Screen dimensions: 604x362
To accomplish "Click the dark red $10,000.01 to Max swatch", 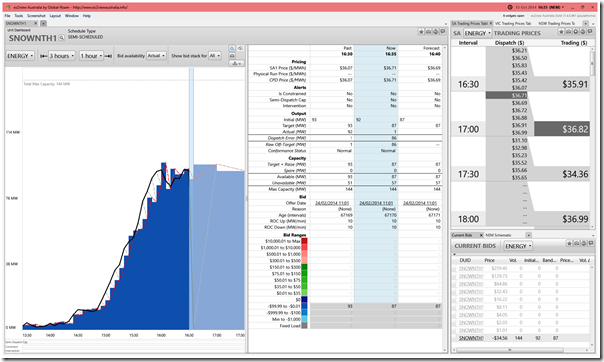I will coord(304,241).
